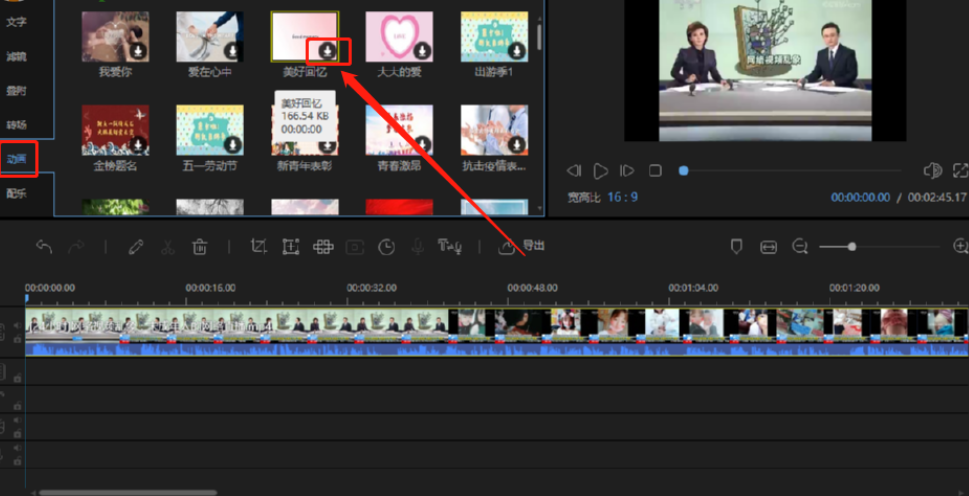Open the speech-to-text conversion tool
This screenshot has width=969, height=496.
pos(450,246)
